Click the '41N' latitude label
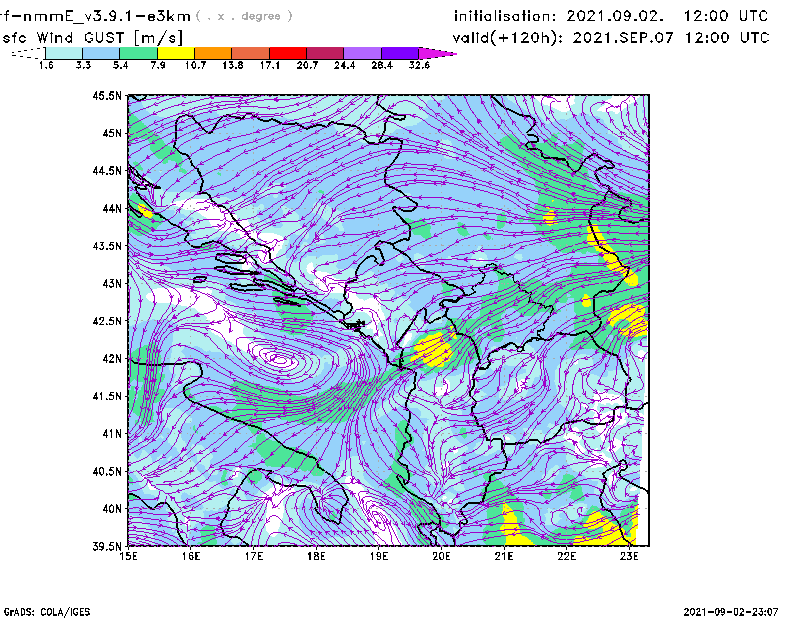 (112, 434)
